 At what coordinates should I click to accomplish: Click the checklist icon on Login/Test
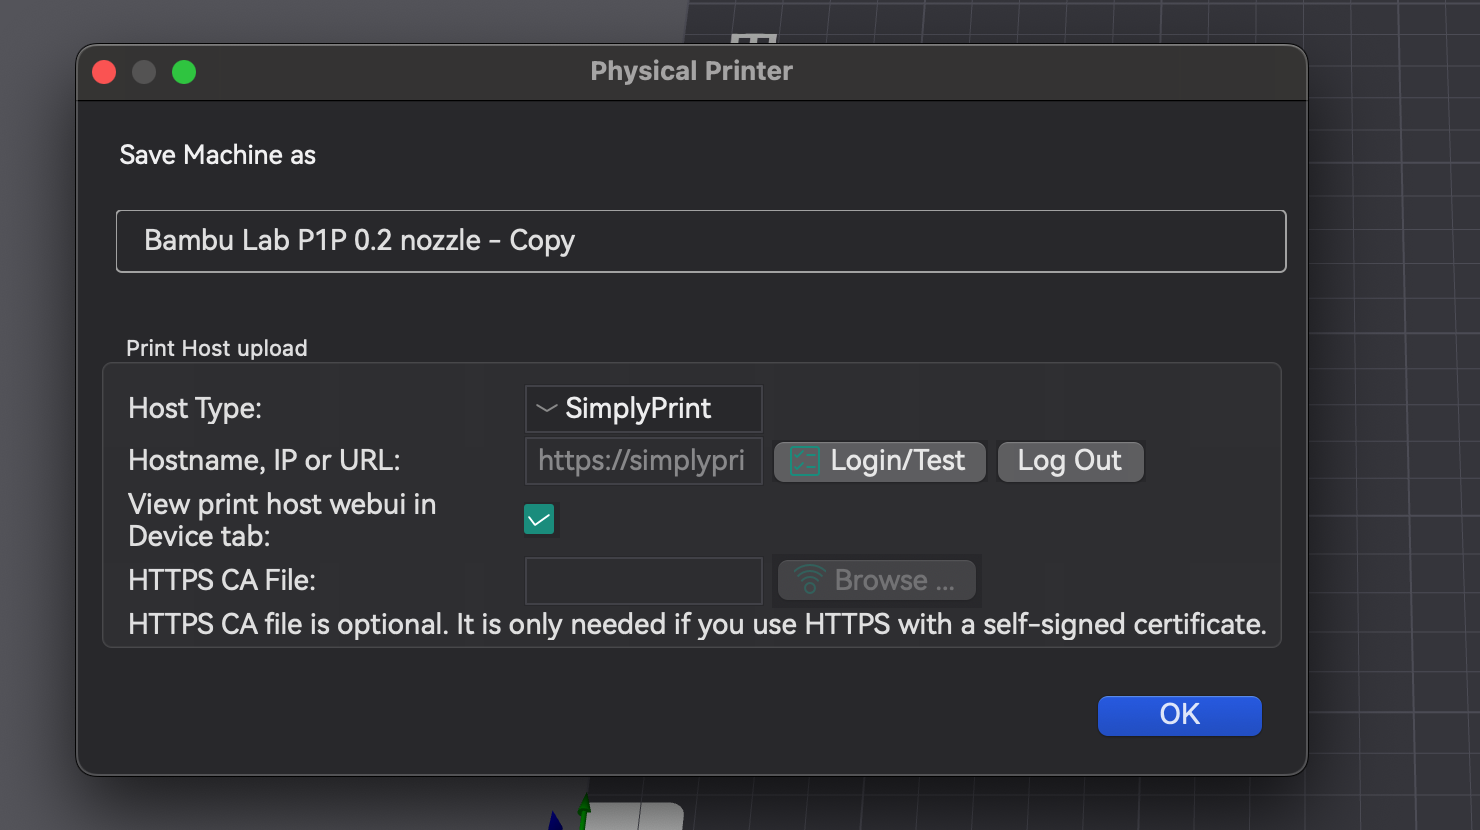coord(805,461)
